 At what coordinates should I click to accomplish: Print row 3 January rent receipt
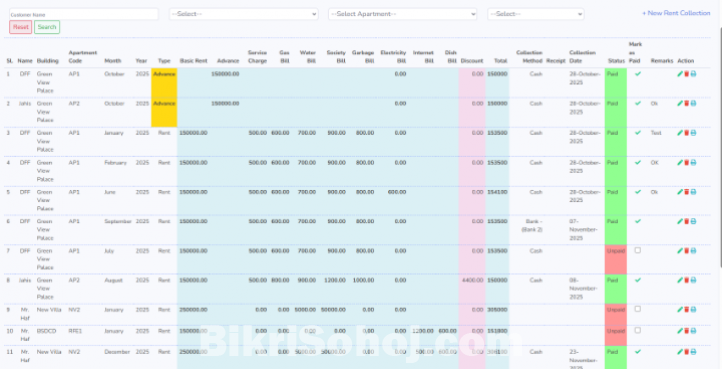coord(693,133)
